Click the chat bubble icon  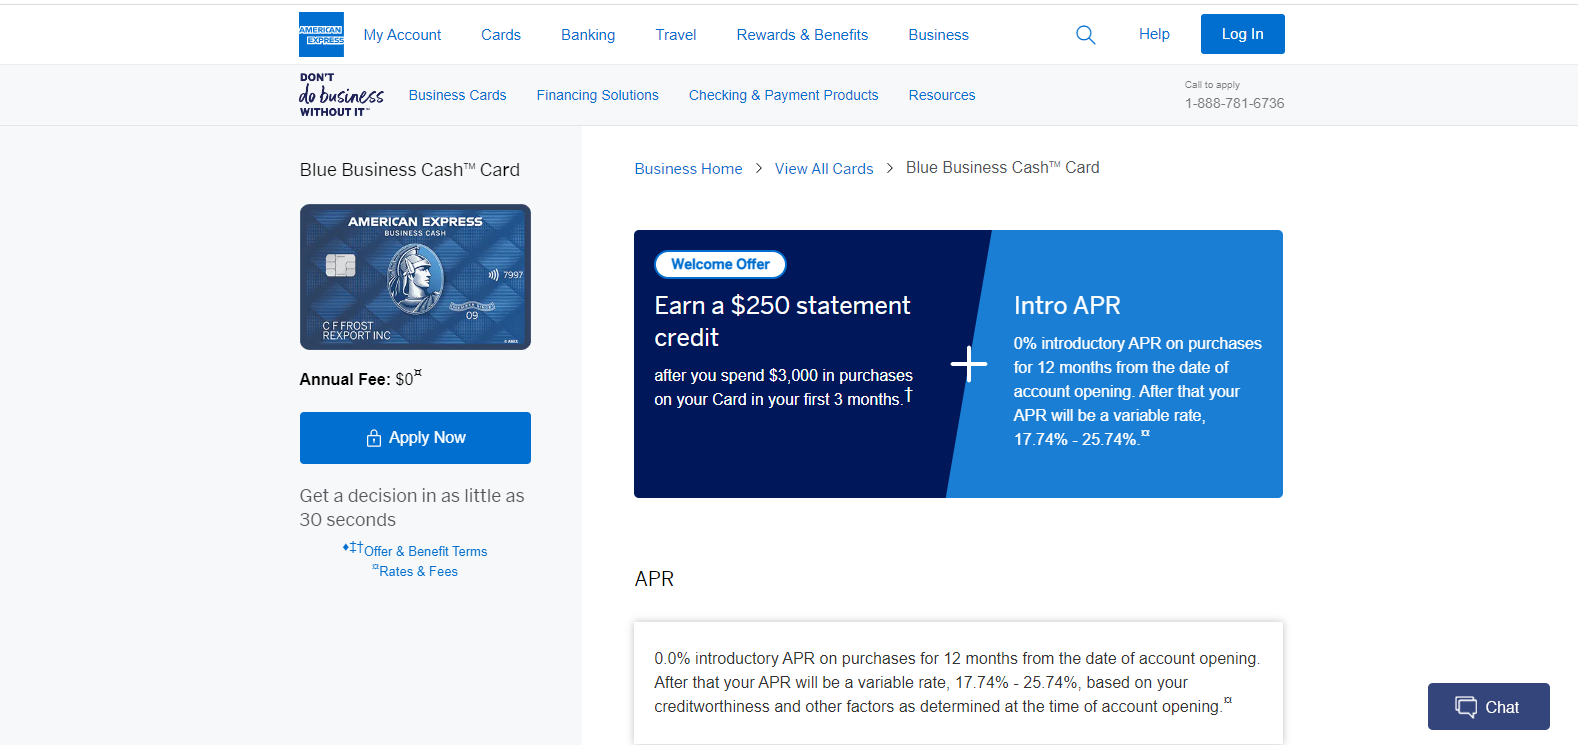tap(1466, 707)
